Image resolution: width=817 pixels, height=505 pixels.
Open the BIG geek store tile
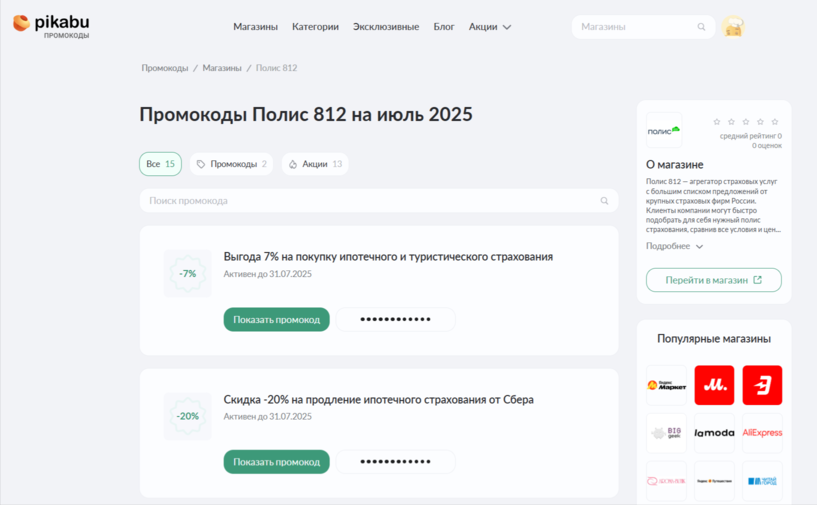tap(666, 433)
